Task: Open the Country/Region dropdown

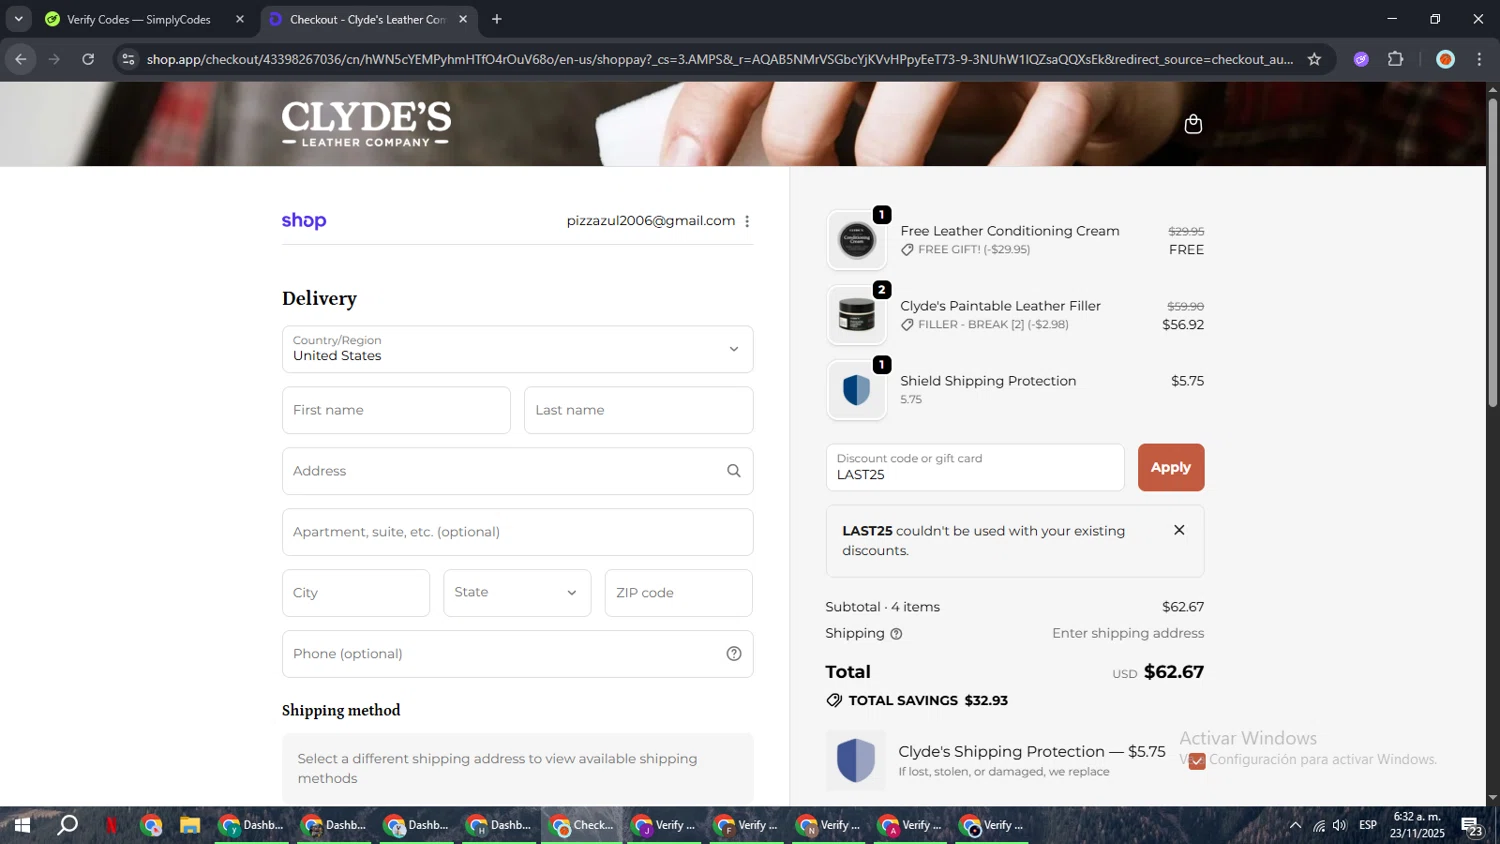Action: [x=517, y=349]
